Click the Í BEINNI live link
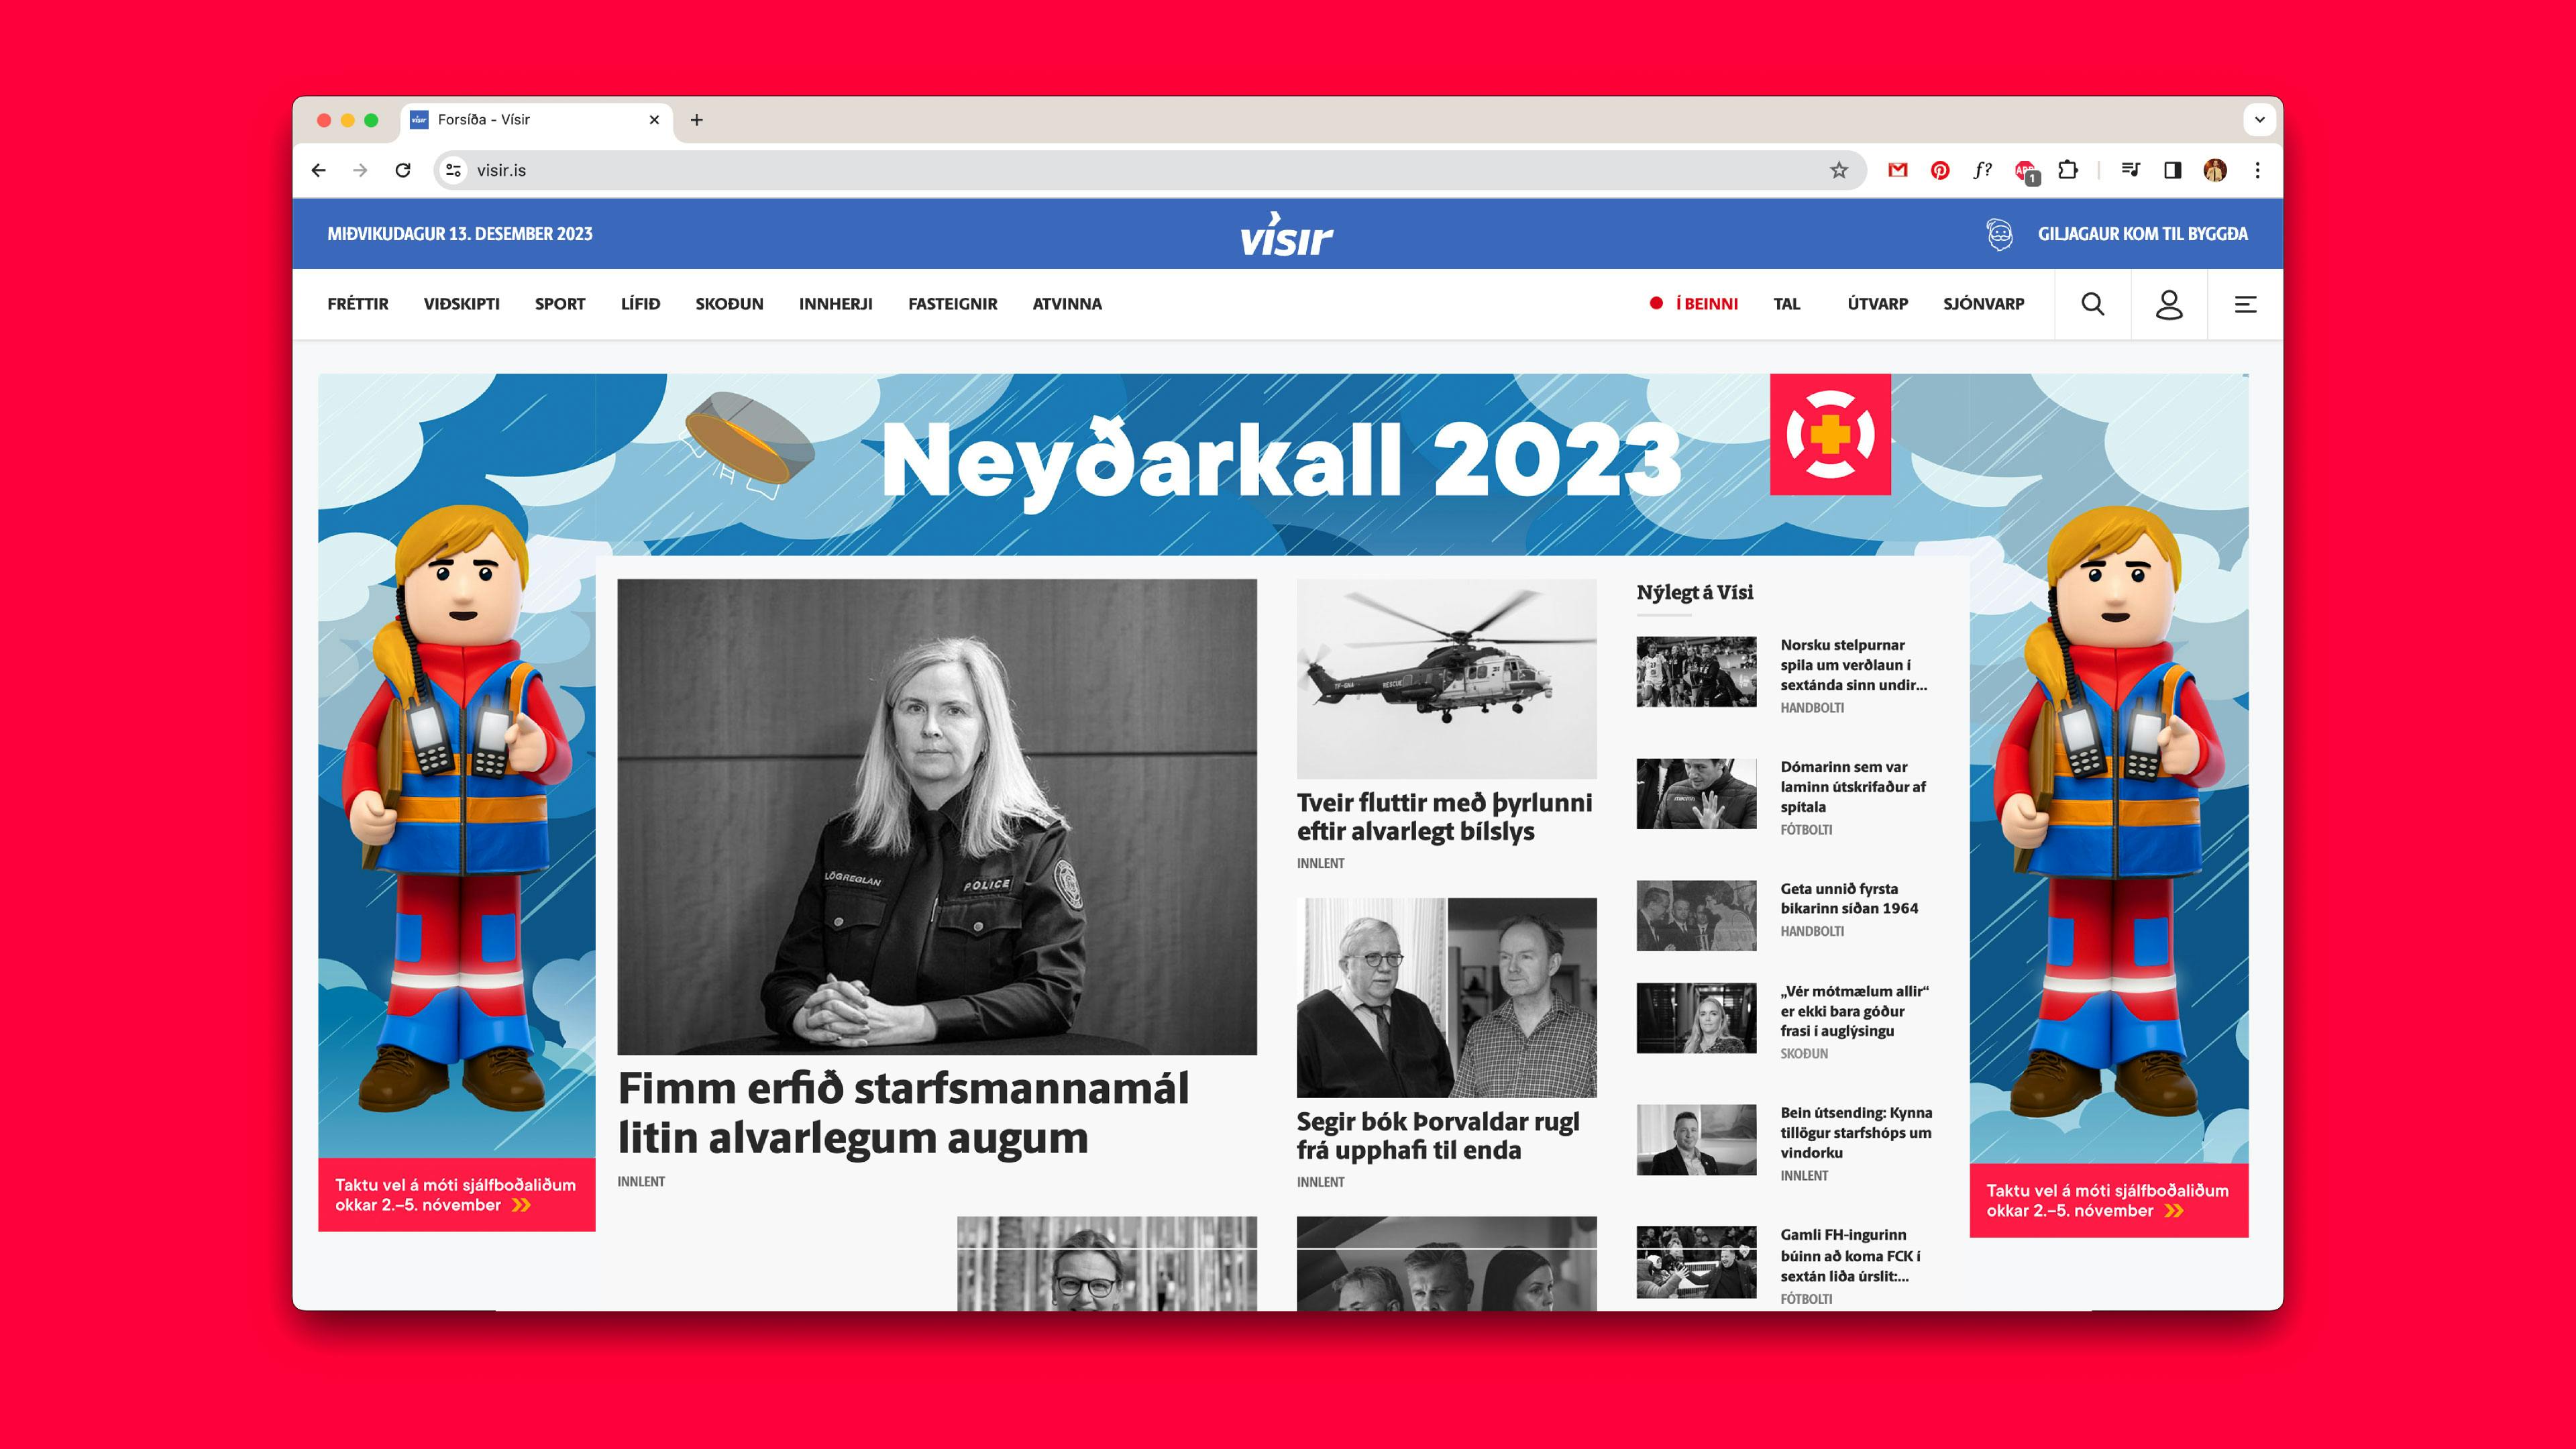This screenshot has height=1449, width=2576. pos(1706,304)
